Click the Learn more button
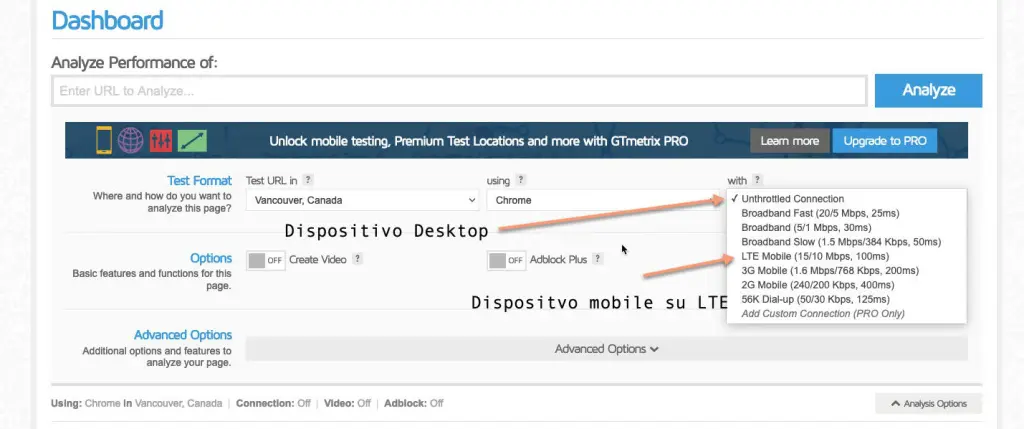This screenshot has width=1024, height=429. click(x=790, y=140)
